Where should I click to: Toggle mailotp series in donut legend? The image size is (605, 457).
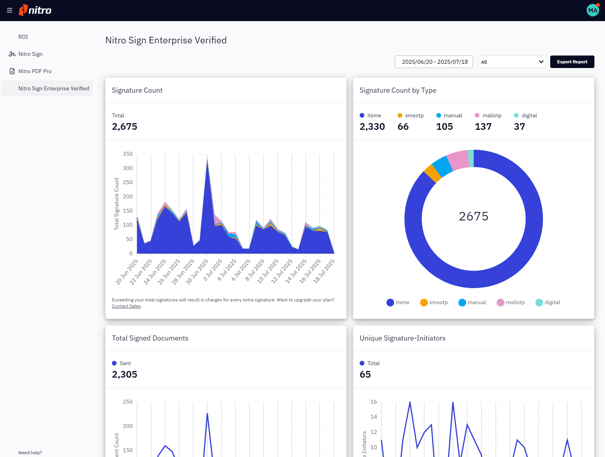point(509,302)
